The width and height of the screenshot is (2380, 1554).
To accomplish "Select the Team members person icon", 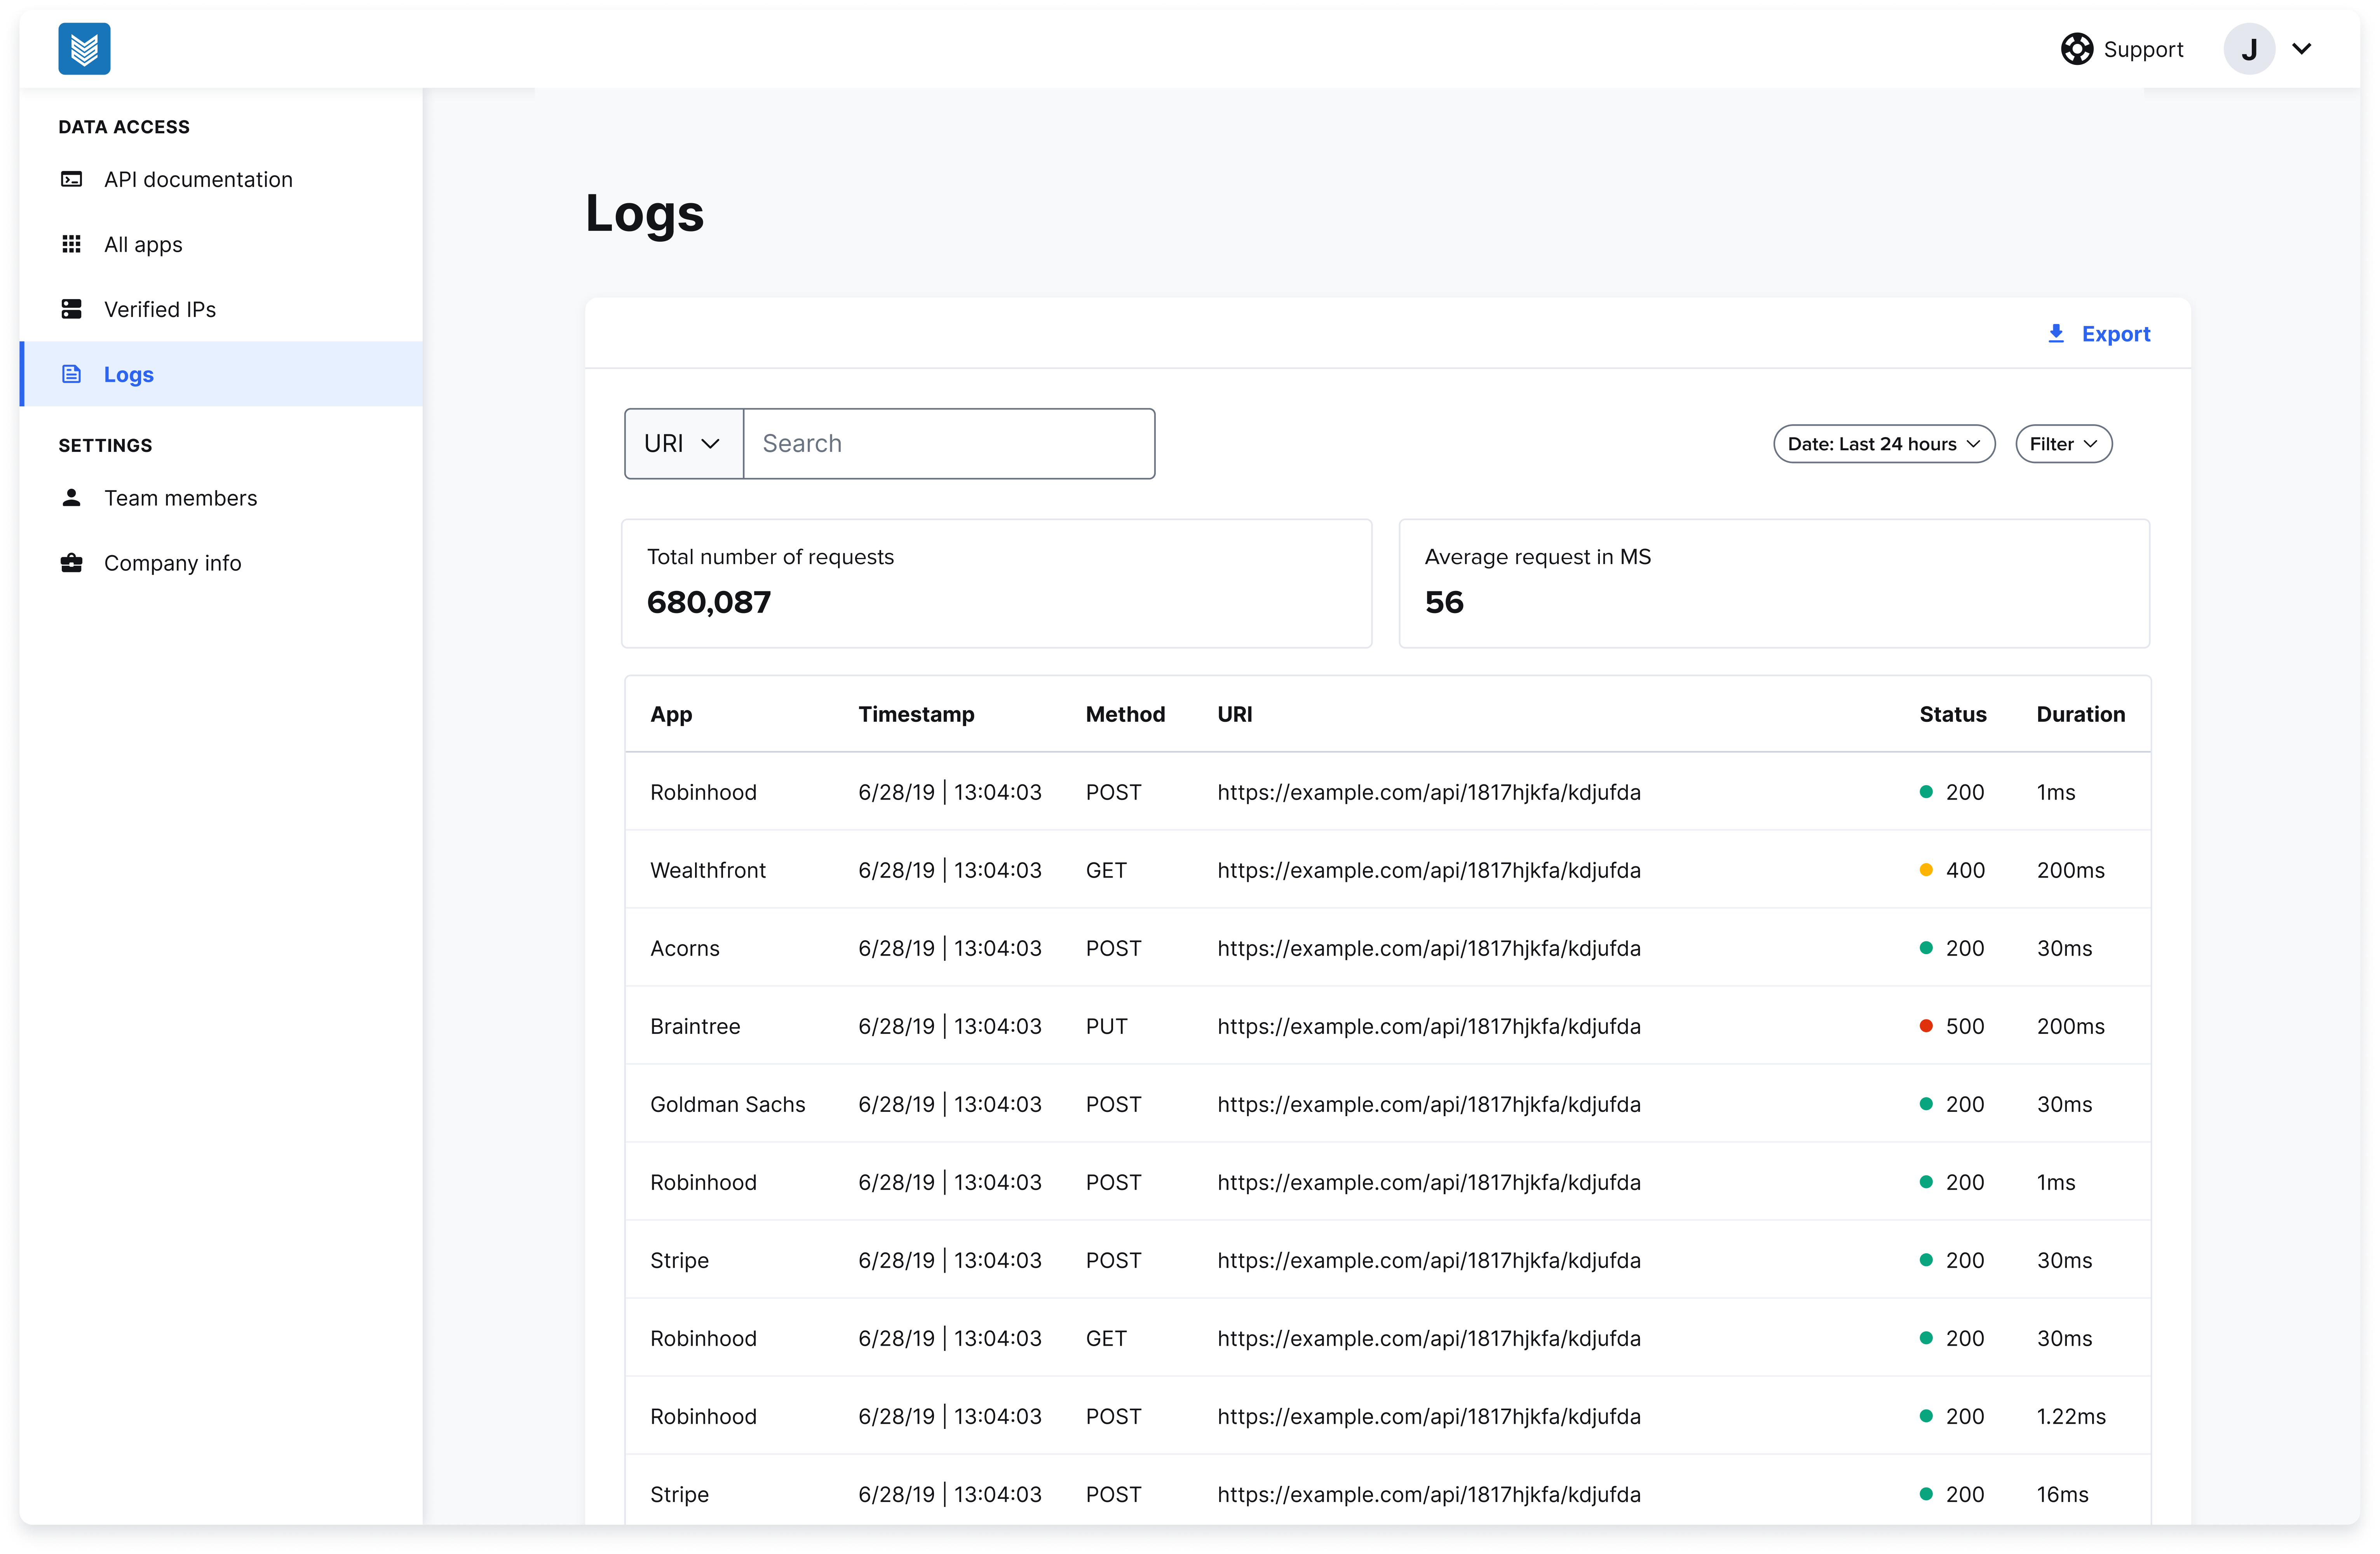I will tap(71, 497).
